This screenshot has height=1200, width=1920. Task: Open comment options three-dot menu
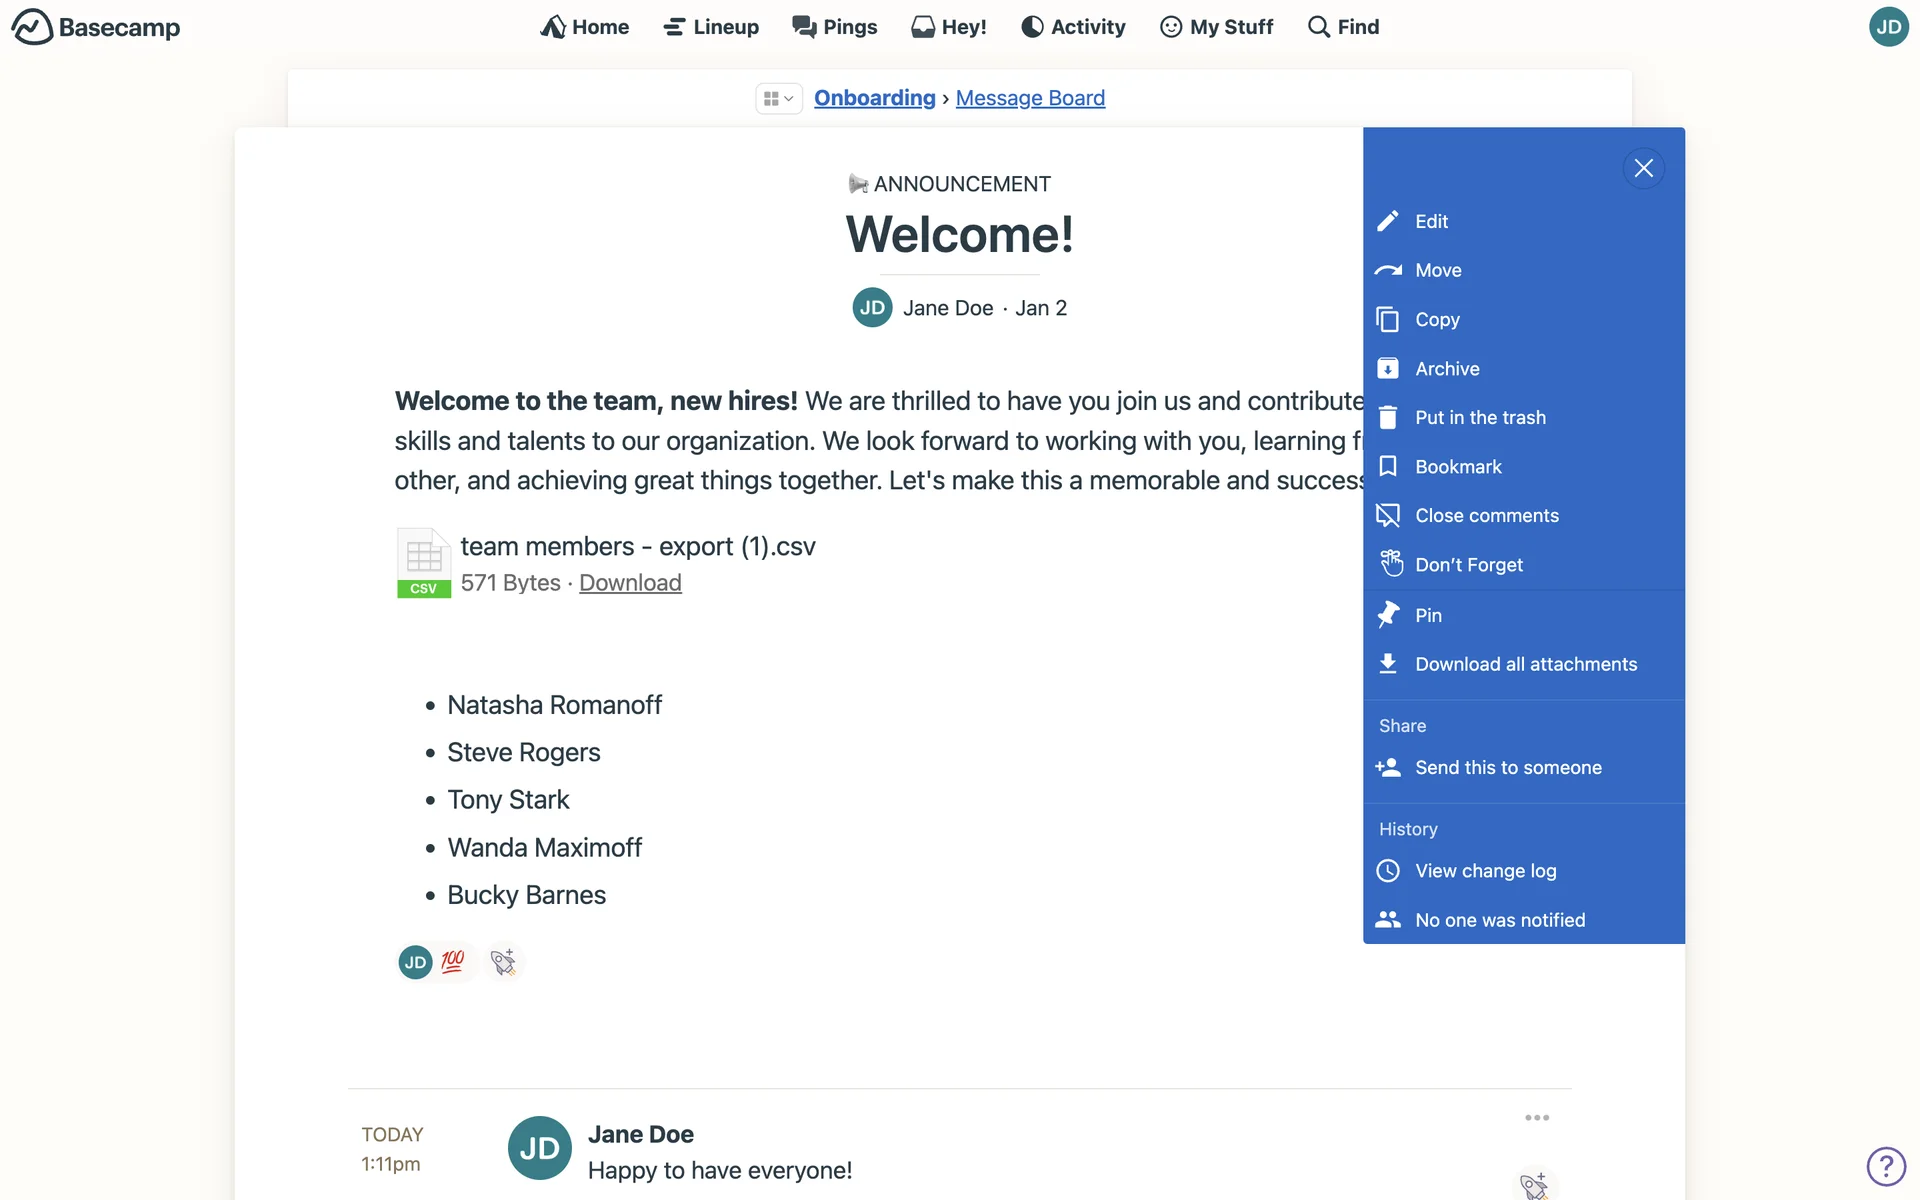(x=1537, y=1118)
